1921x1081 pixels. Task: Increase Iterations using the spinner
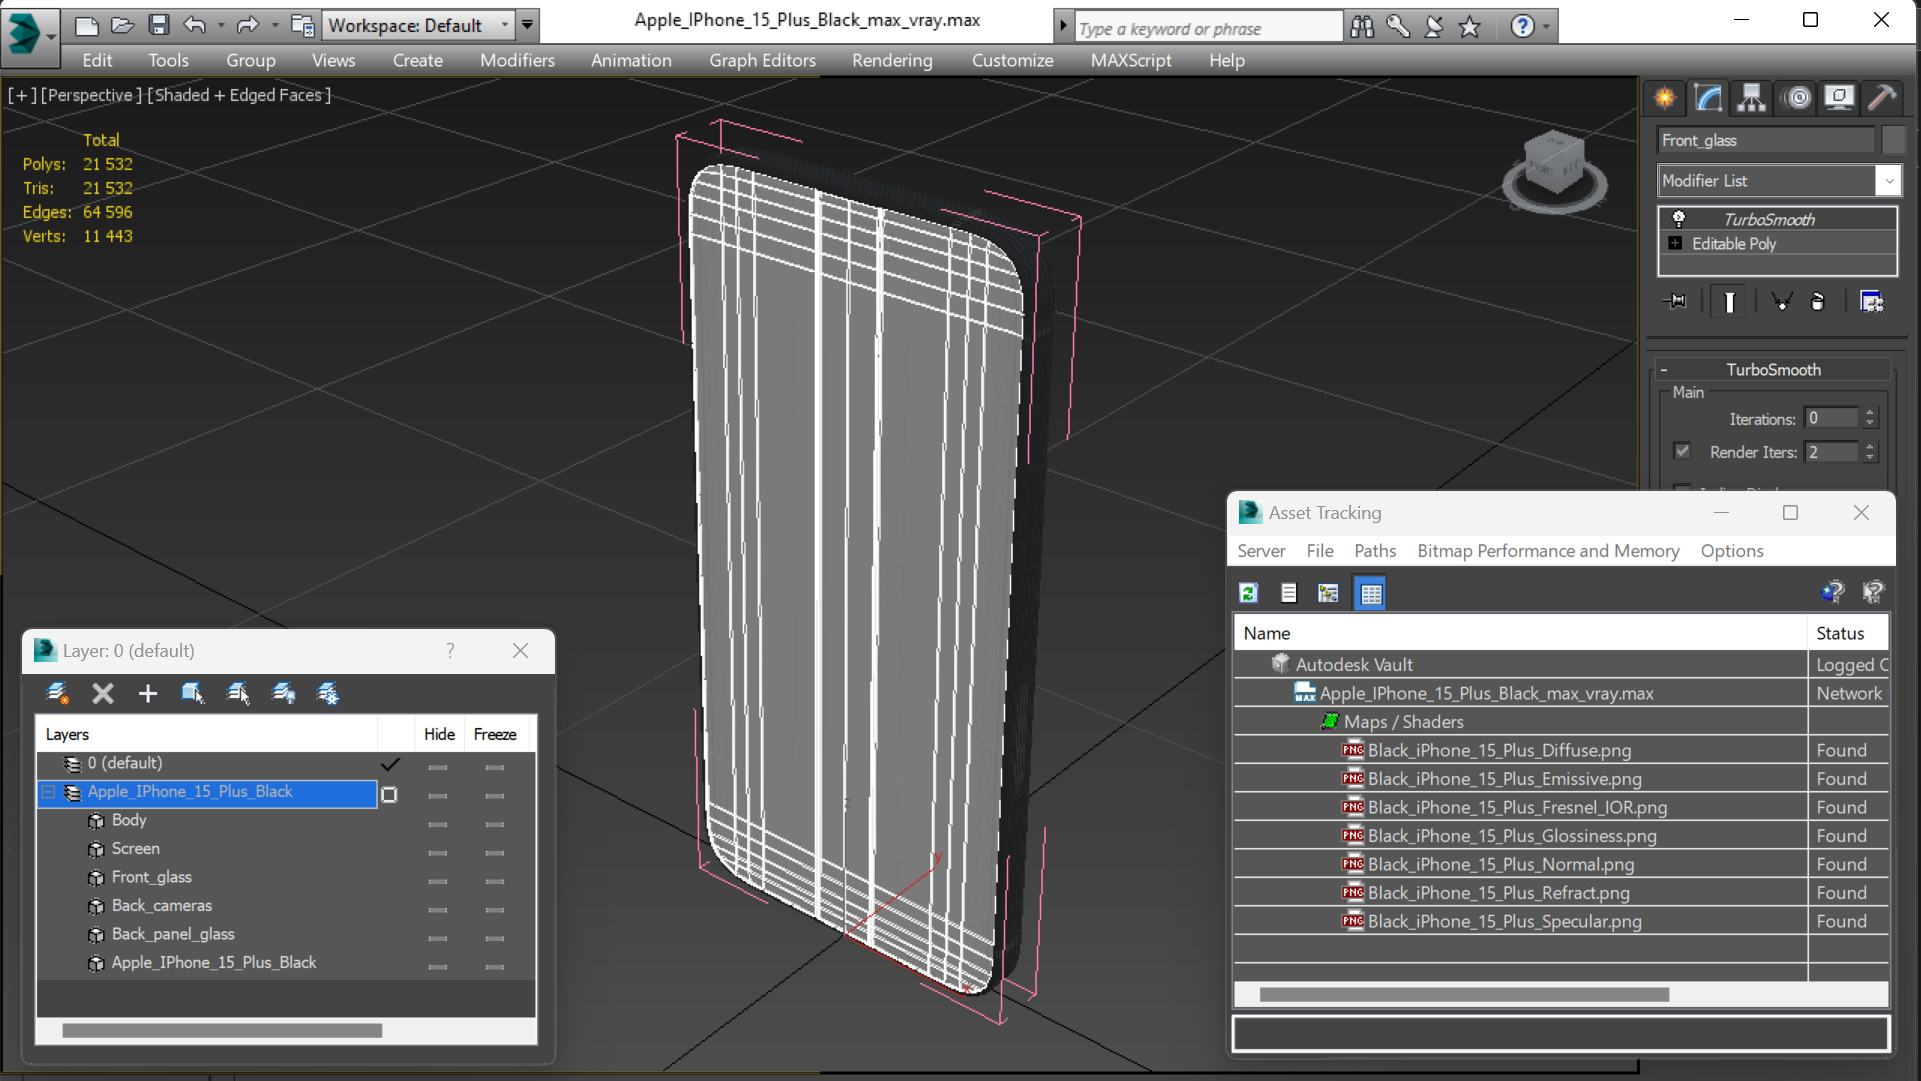pyautogui.click(x=1870, y=412)
